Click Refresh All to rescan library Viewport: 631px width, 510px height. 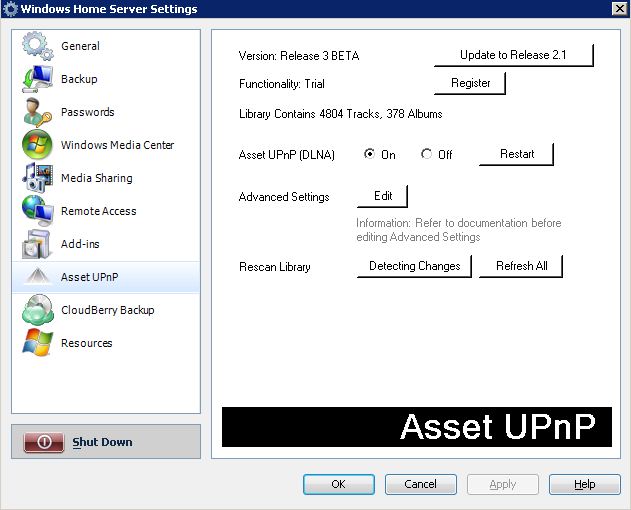click(521, 266)
